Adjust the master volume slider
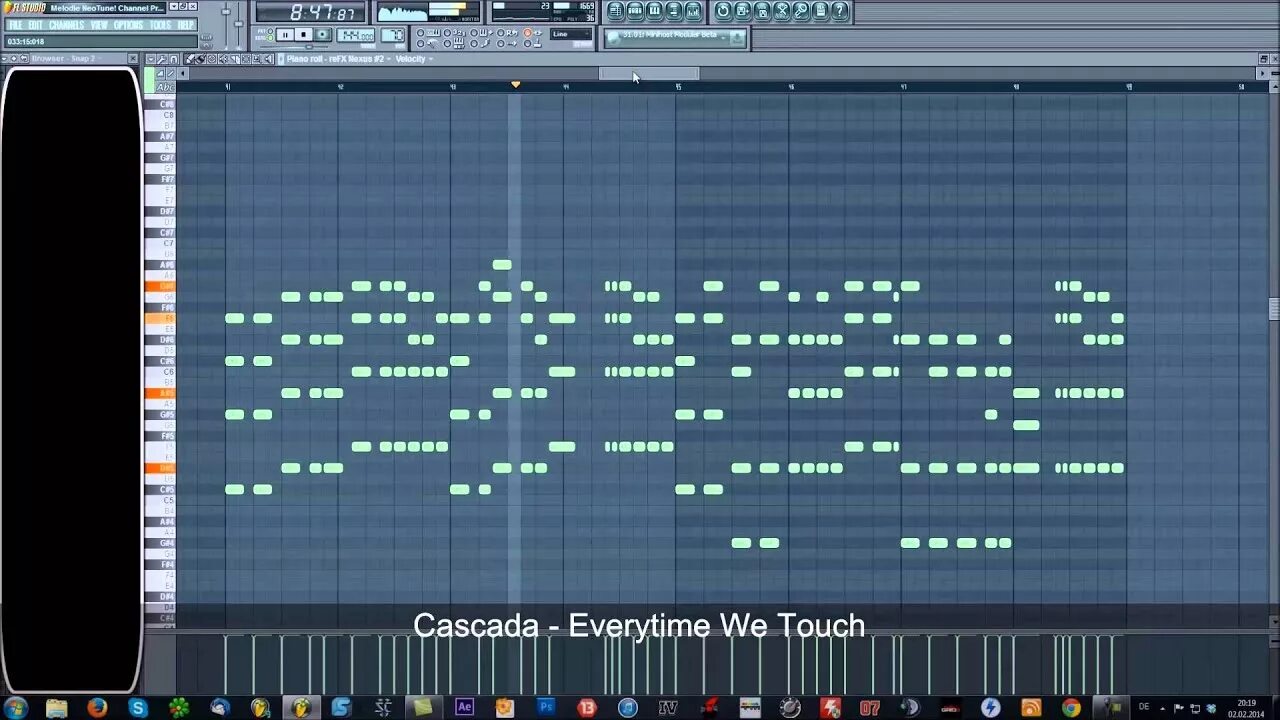 point(226,12)
